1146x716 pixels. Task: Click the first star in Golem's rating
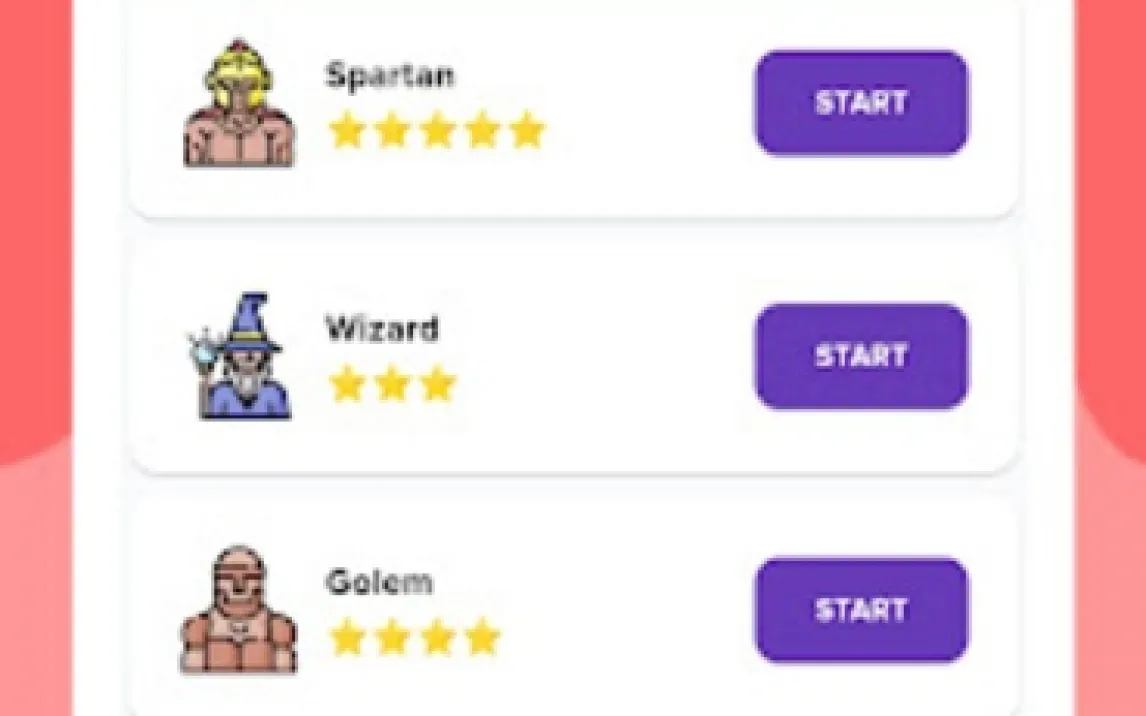(347, 637)
